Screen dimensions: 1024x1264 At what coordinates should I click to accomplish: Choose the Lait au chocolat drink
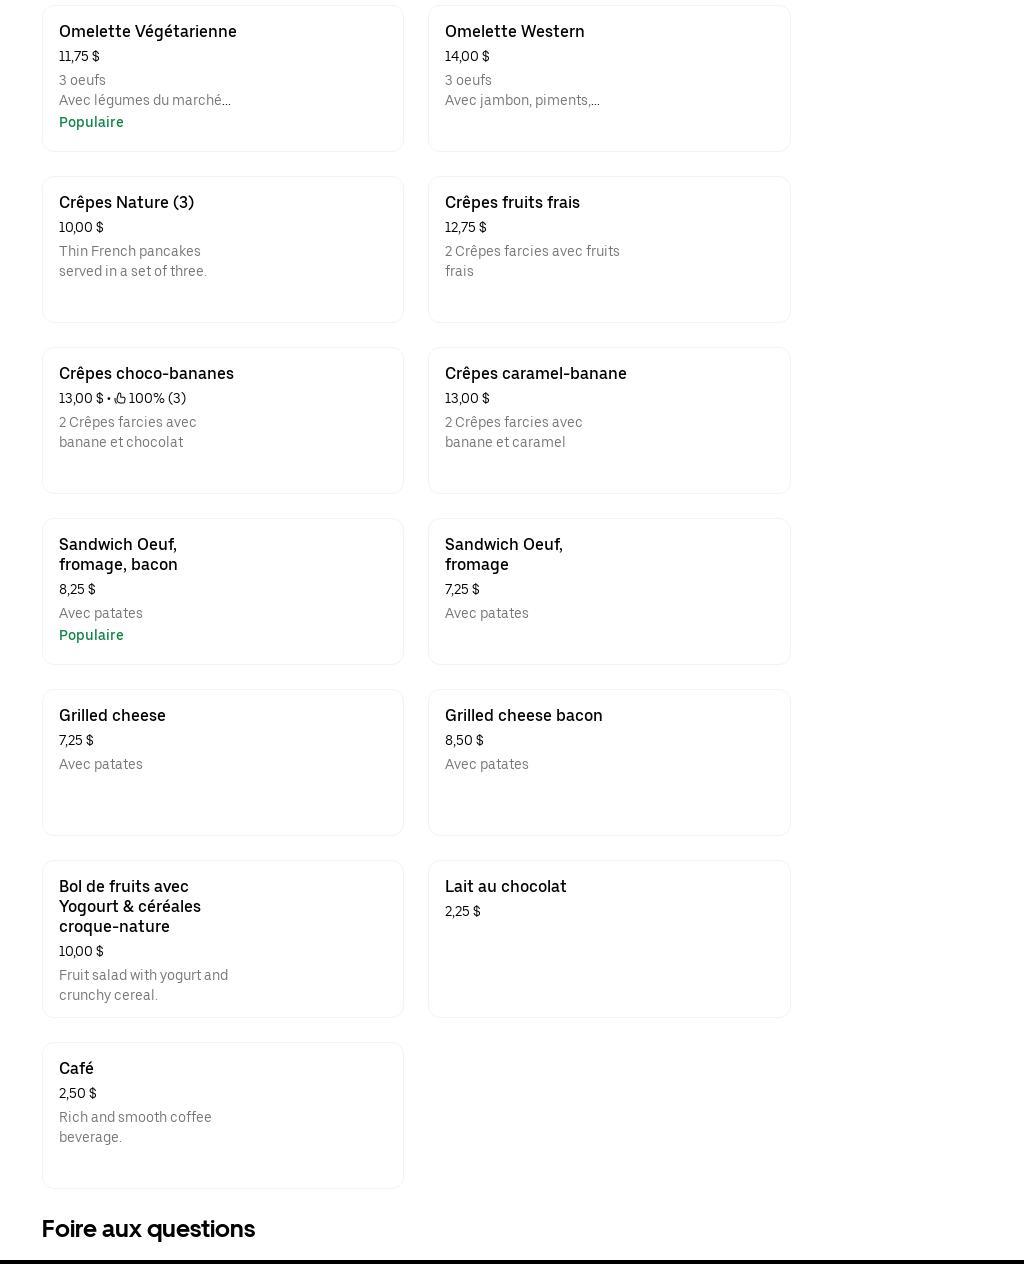click(506, 887)
